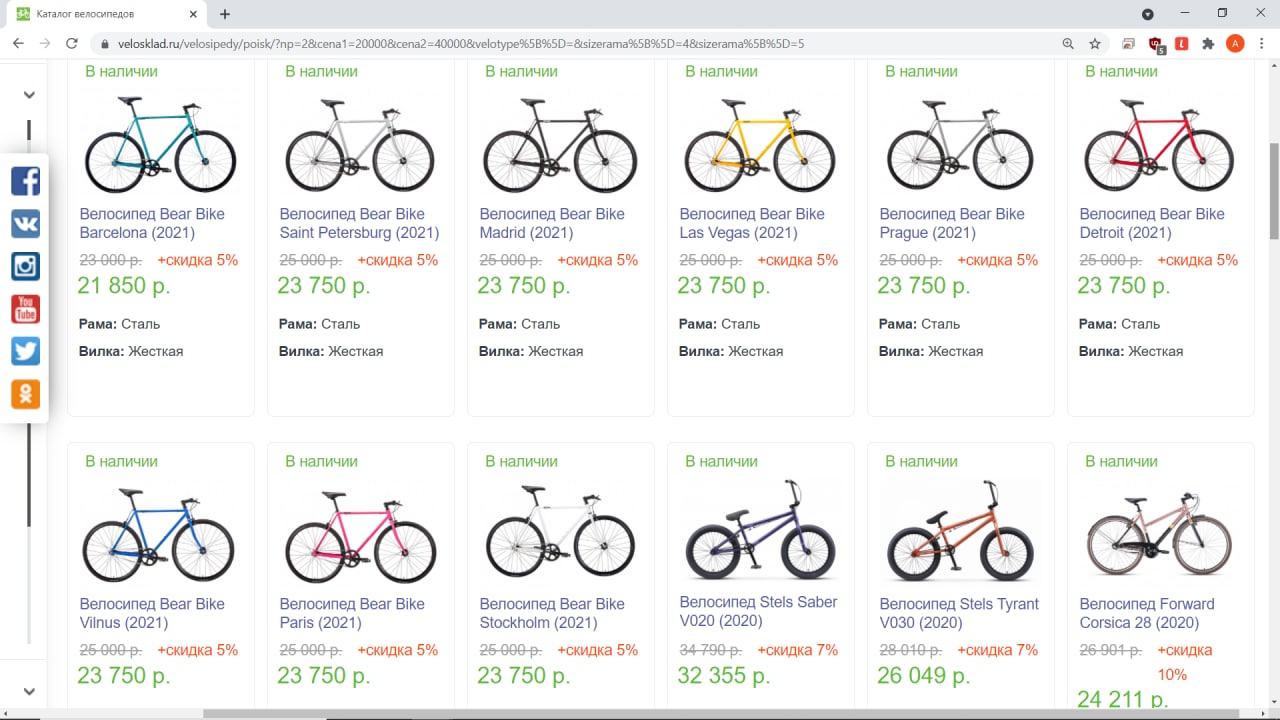The height and width of the screenshot is (720, 1280).
Task: Open the browser zoom magnifier icon
Action: point(1069,44)
